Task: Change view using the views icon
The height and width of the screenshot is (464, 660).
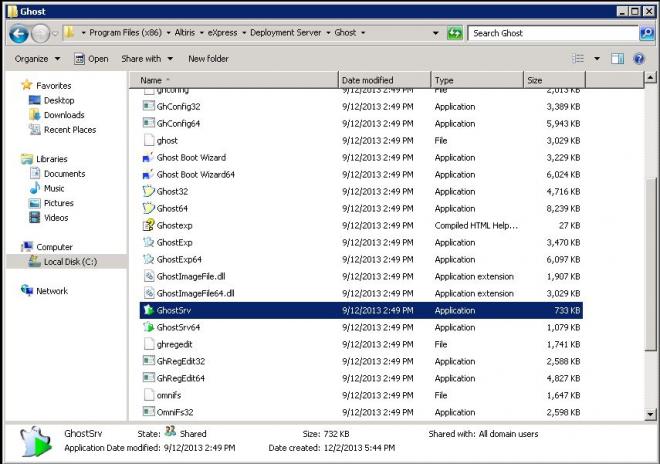Action: click(578, 59)
